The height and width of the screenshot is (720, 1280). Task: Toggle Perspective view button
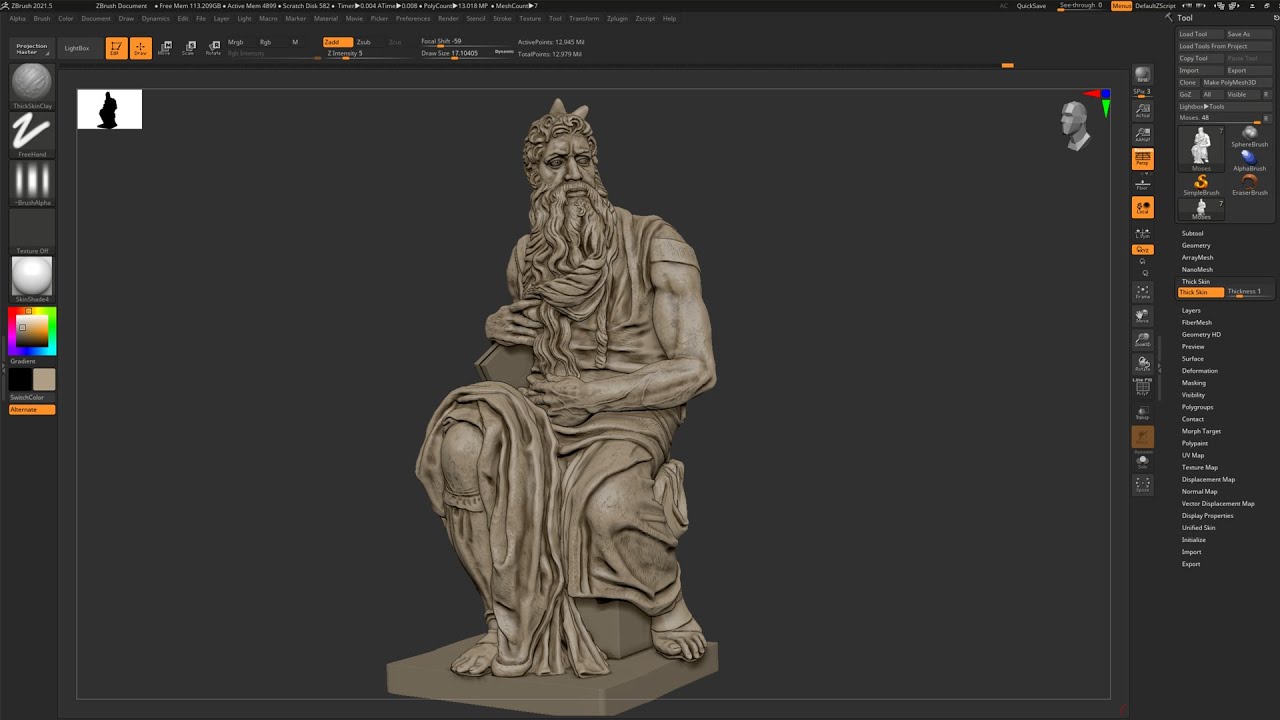1142,158
